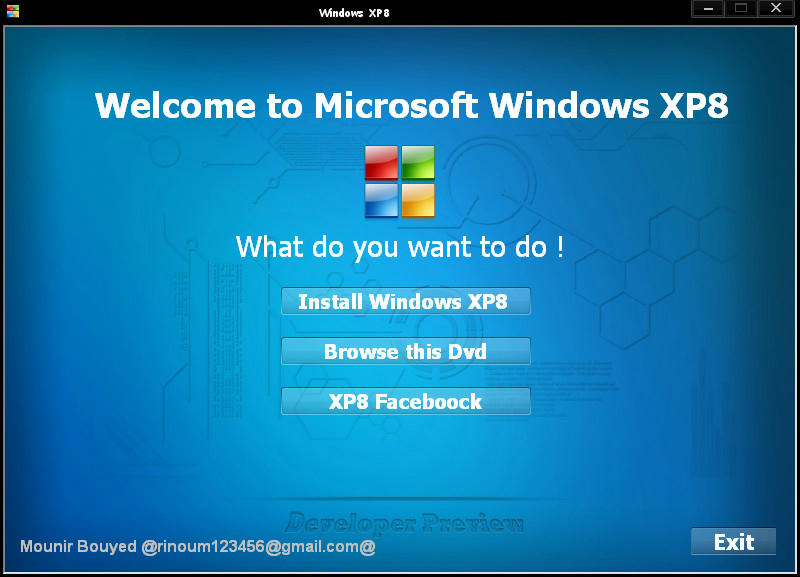Click the title bar app icon
Screen dimensions: 800x577
tap(13, 11)
